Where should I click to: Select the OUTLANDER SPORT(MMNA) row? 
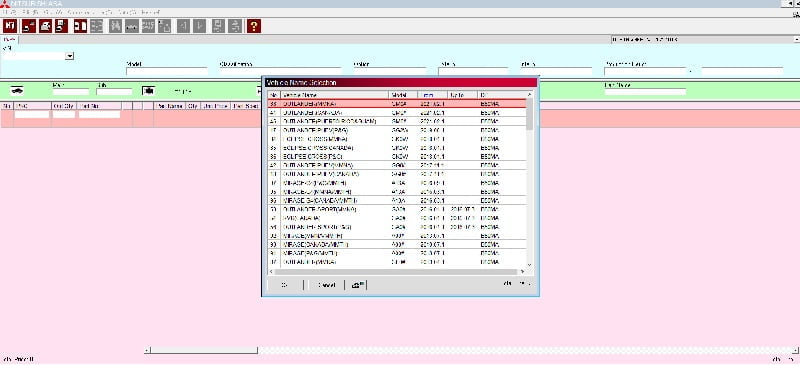point(397,209)
